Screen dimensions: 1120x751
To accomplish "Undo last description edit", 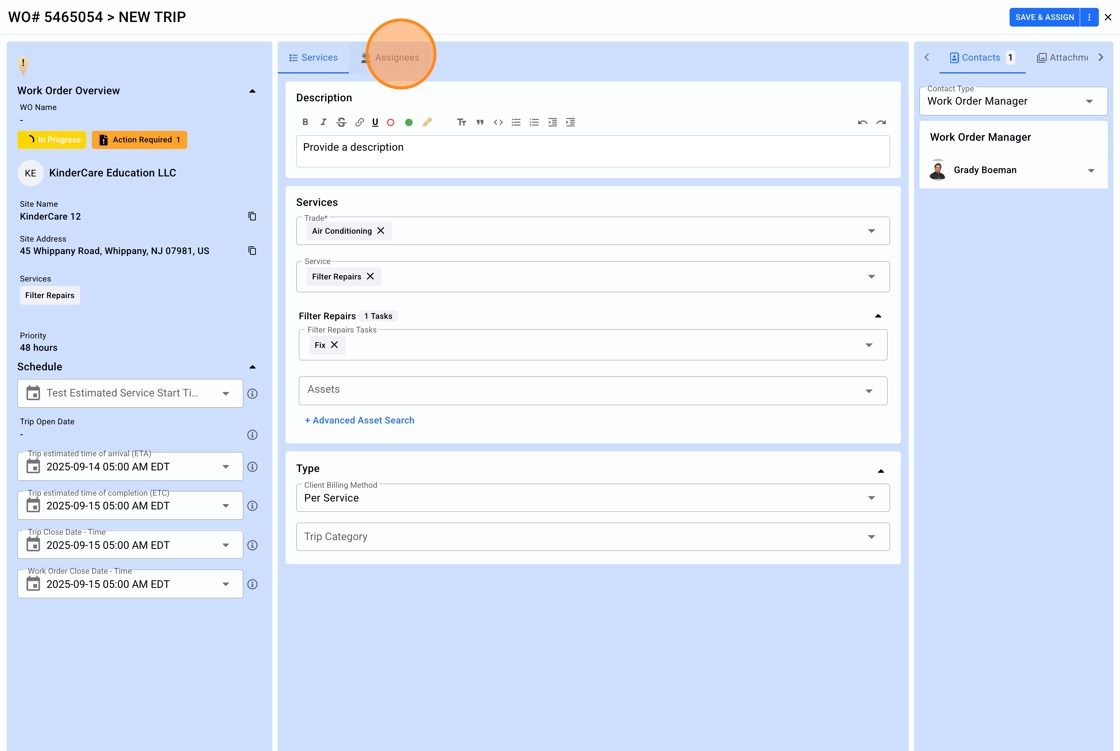I will point(862,122).
